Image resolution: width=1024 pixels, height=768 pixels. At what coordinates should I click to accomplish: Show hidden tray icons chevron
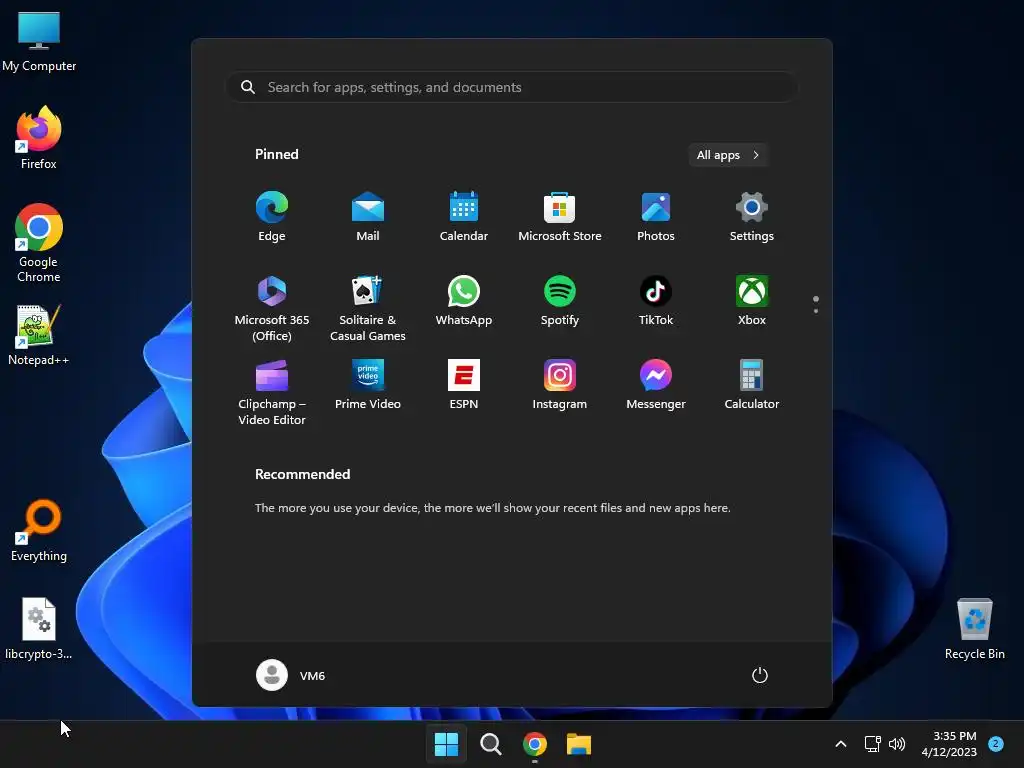[841, 744]
